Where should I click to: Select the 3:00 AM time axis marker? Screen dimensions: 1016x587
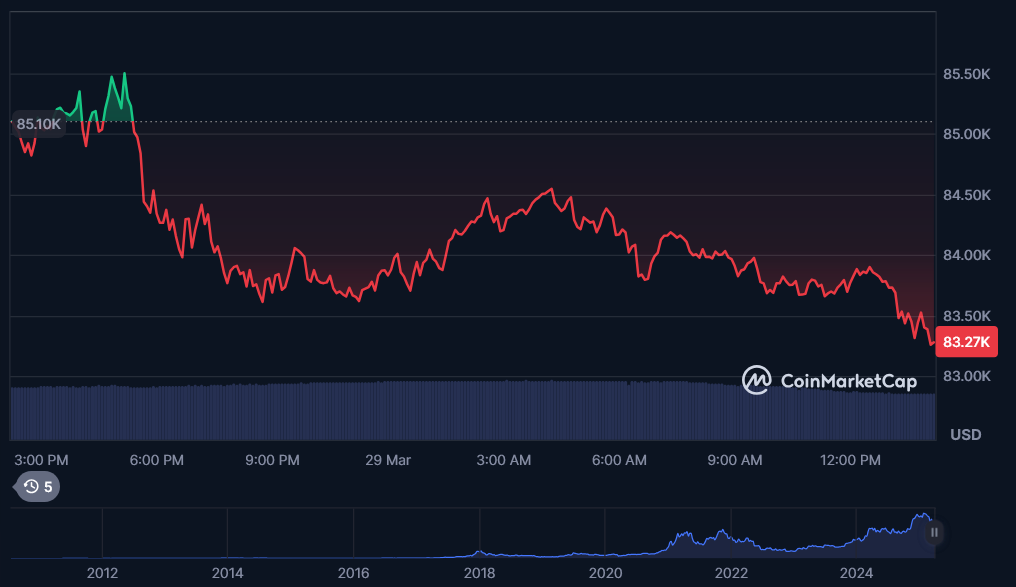click(x=504, y=460)
